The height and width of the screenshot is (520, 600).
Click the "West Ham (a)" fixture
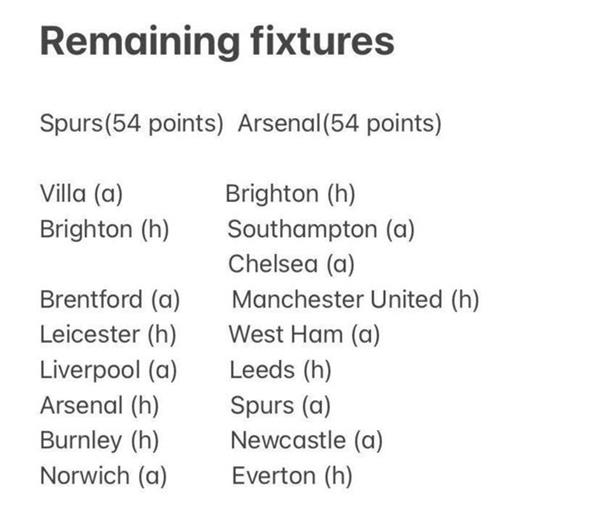pyautogui.click(x=305, y=334)
